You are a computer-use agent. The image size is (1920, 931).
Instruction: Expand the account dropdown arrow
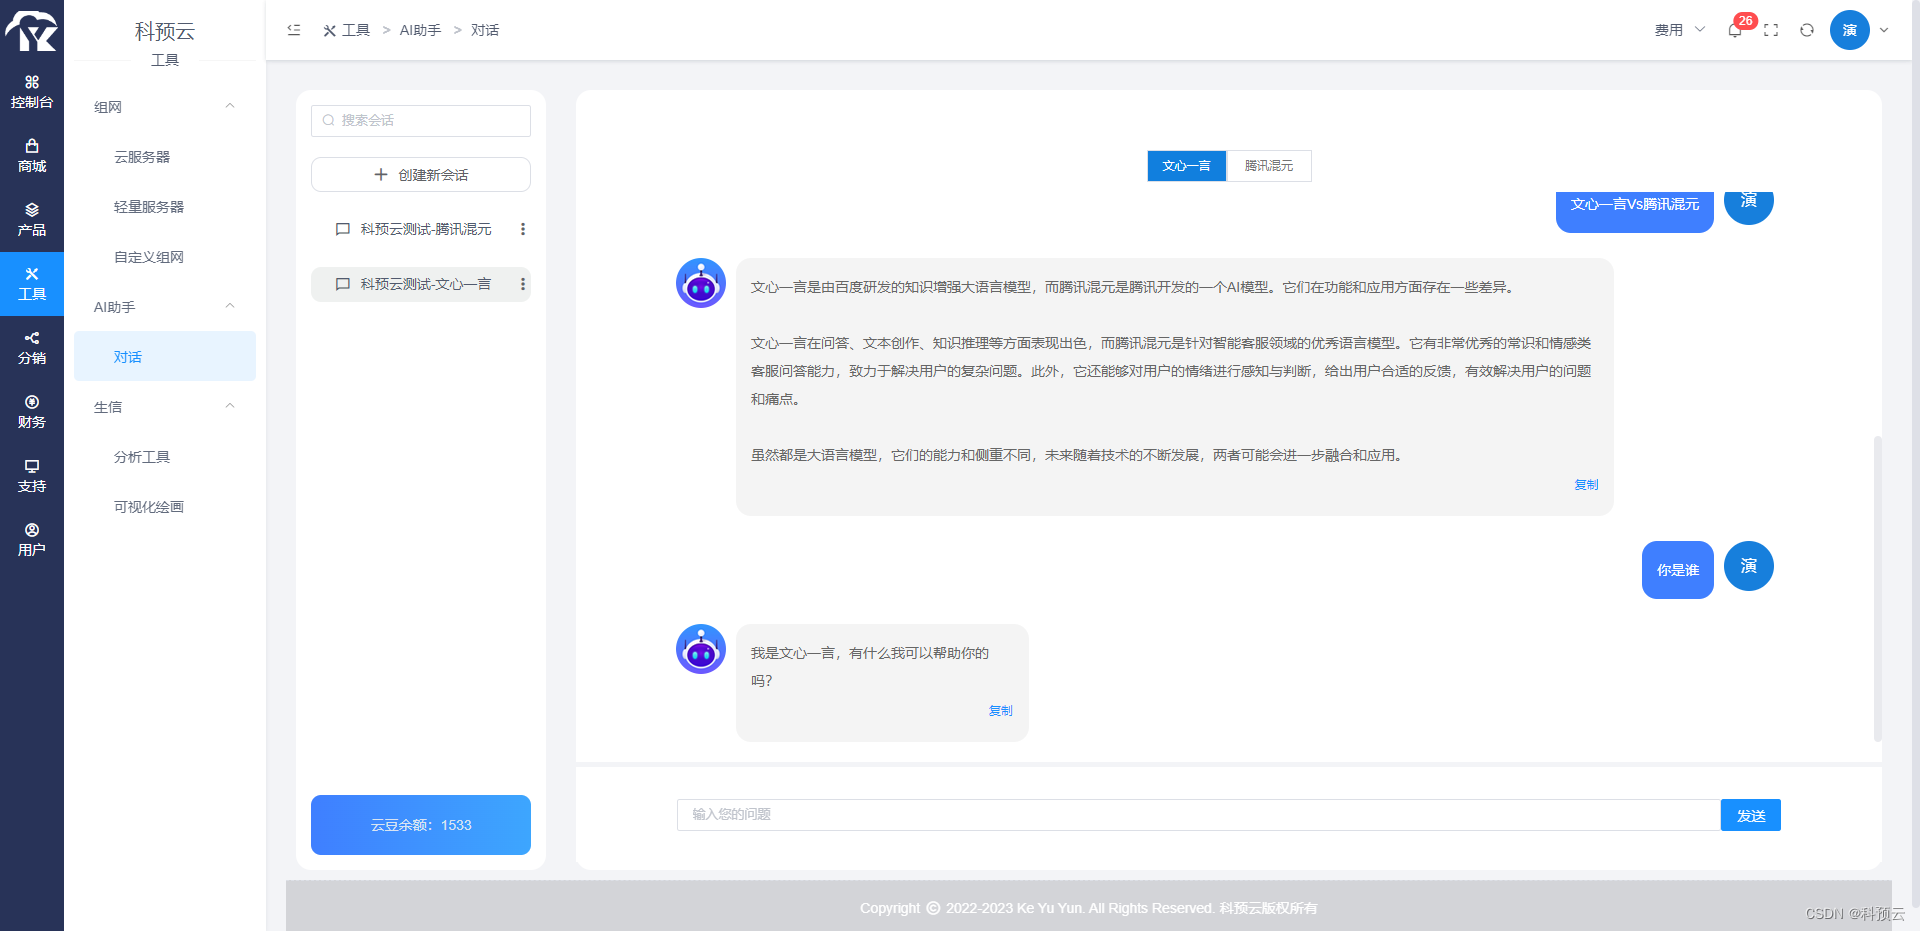pyautogui.click(x=1884, y=30)
